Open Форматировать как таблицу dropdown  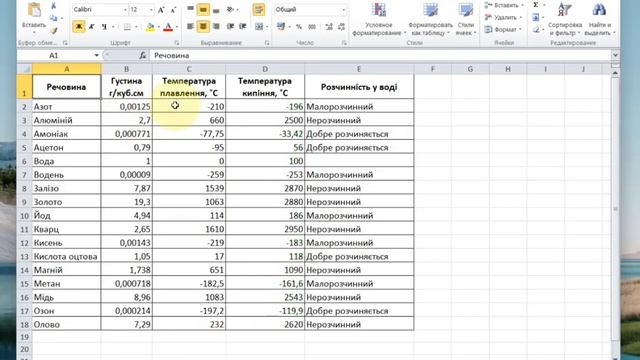point(430,19)
